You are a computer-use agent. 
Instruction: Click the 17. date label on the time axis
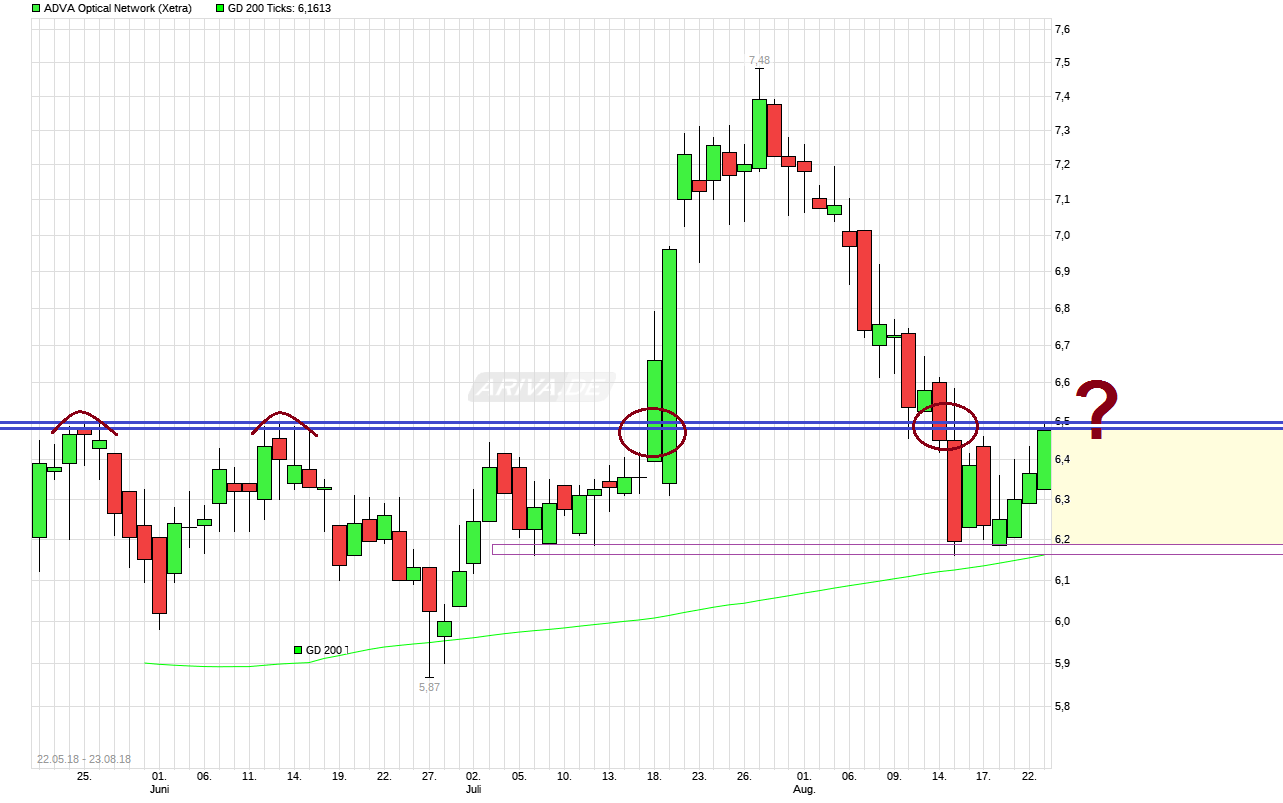984,776
